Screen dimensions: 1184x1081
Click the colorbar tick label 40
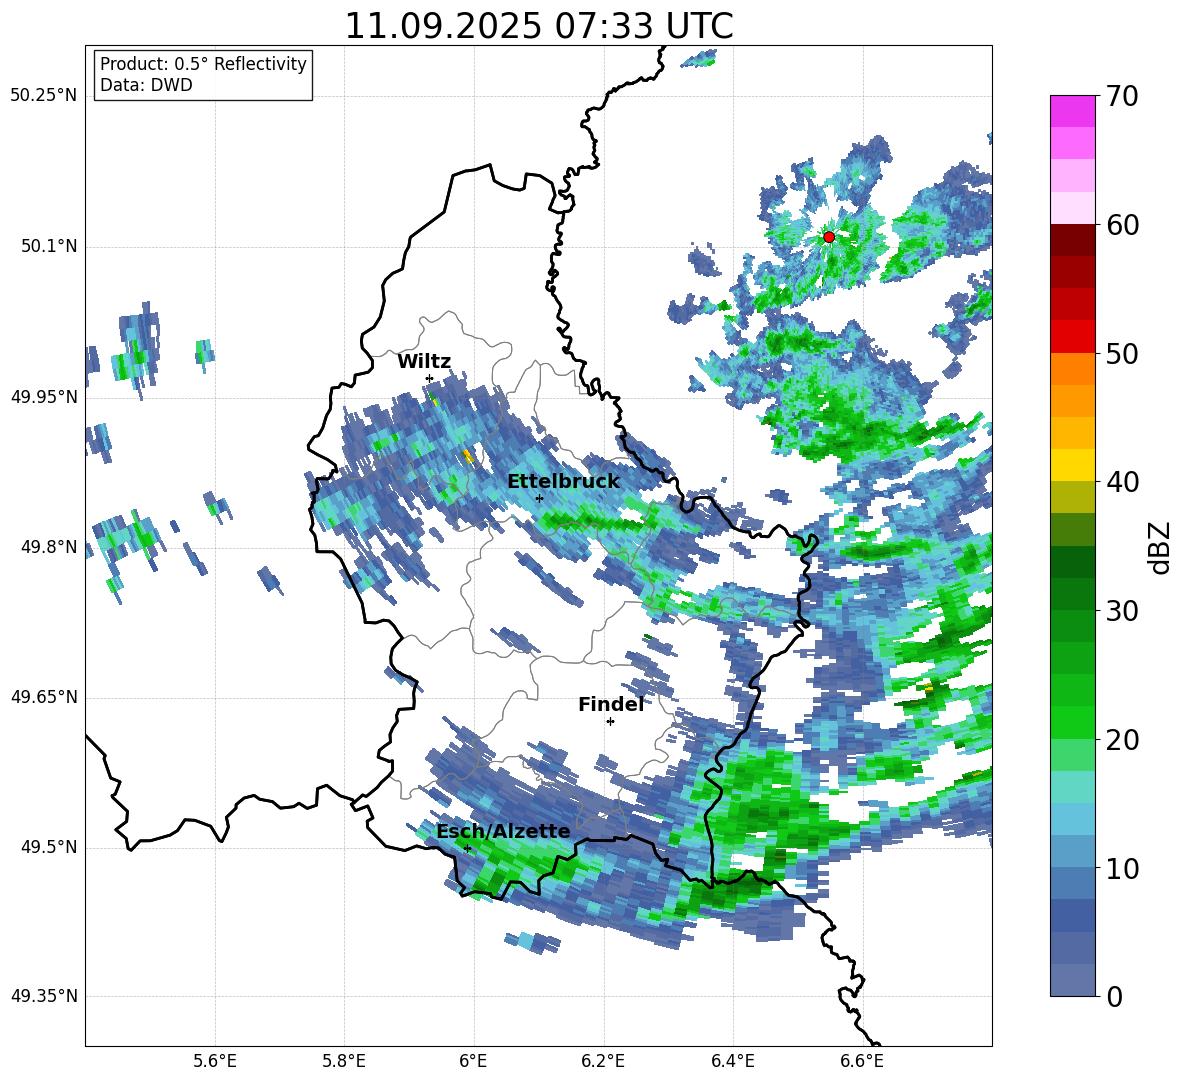pos(1121,482)
